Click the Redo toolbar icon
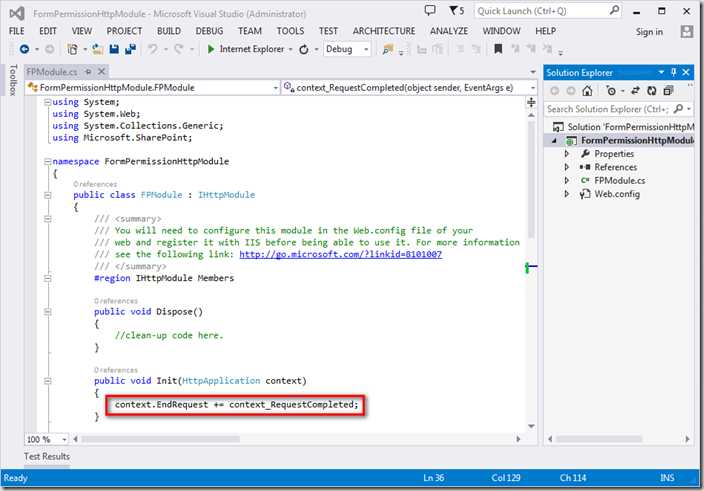This screenshot has height=491, width=704. [179, 49]
